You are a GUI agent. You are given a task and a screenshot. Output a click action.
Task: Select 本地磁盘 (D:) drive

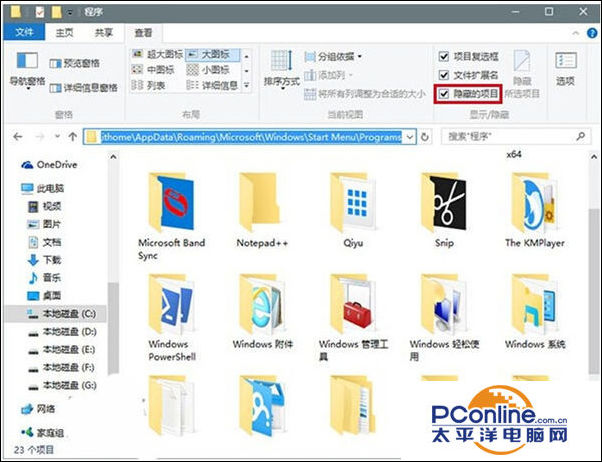(x=63, y=331)
